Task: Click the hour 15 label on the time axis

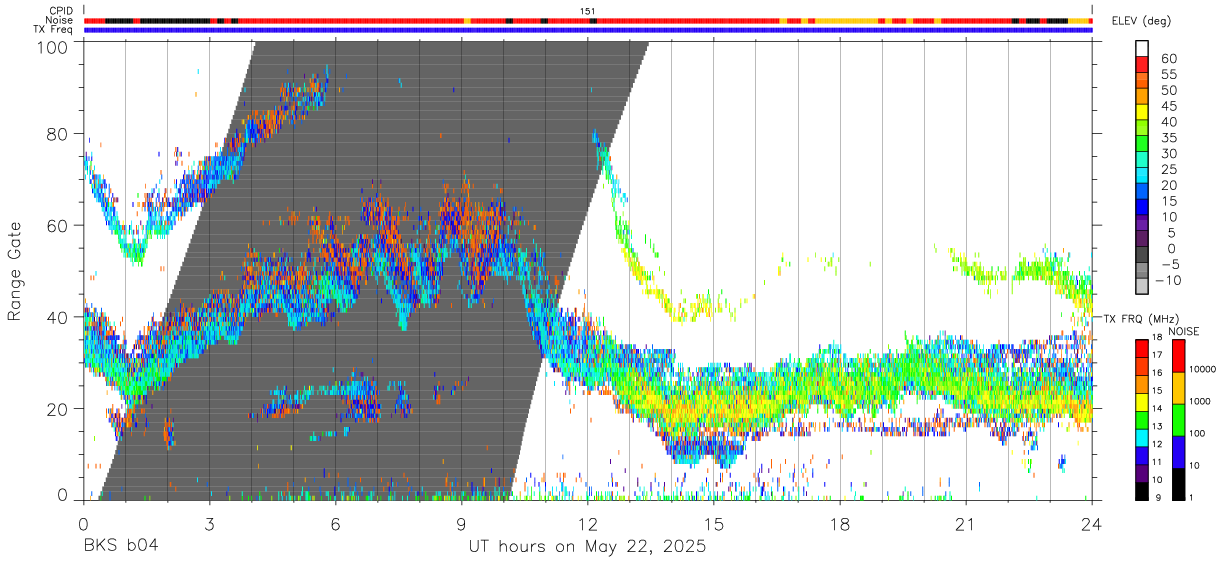Action: click(x=714, y=524)
